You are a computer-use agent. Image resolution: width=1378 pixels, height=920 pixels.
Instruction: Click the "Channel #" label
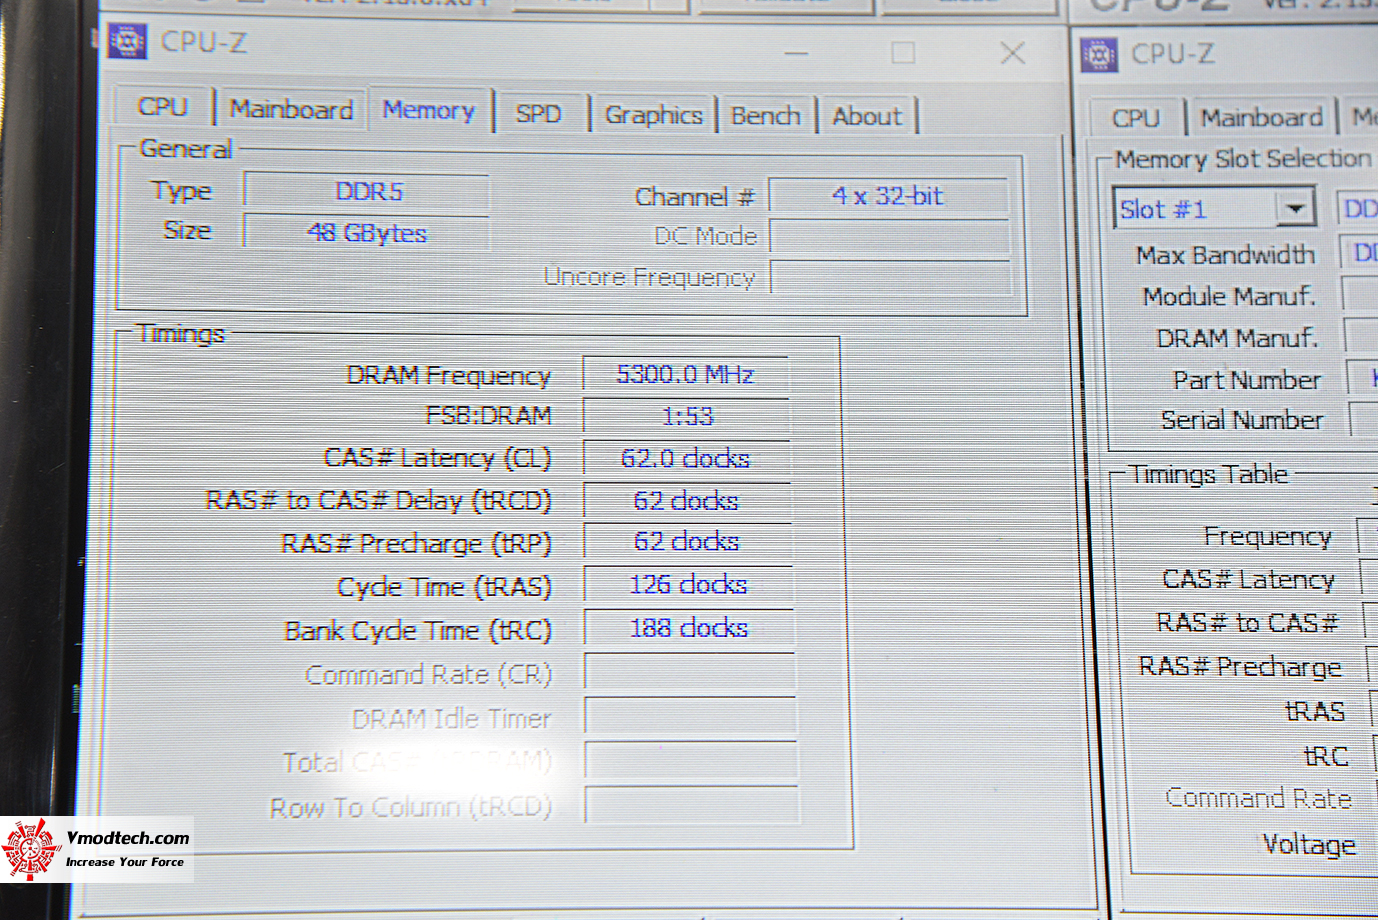(x=694, y=197)
